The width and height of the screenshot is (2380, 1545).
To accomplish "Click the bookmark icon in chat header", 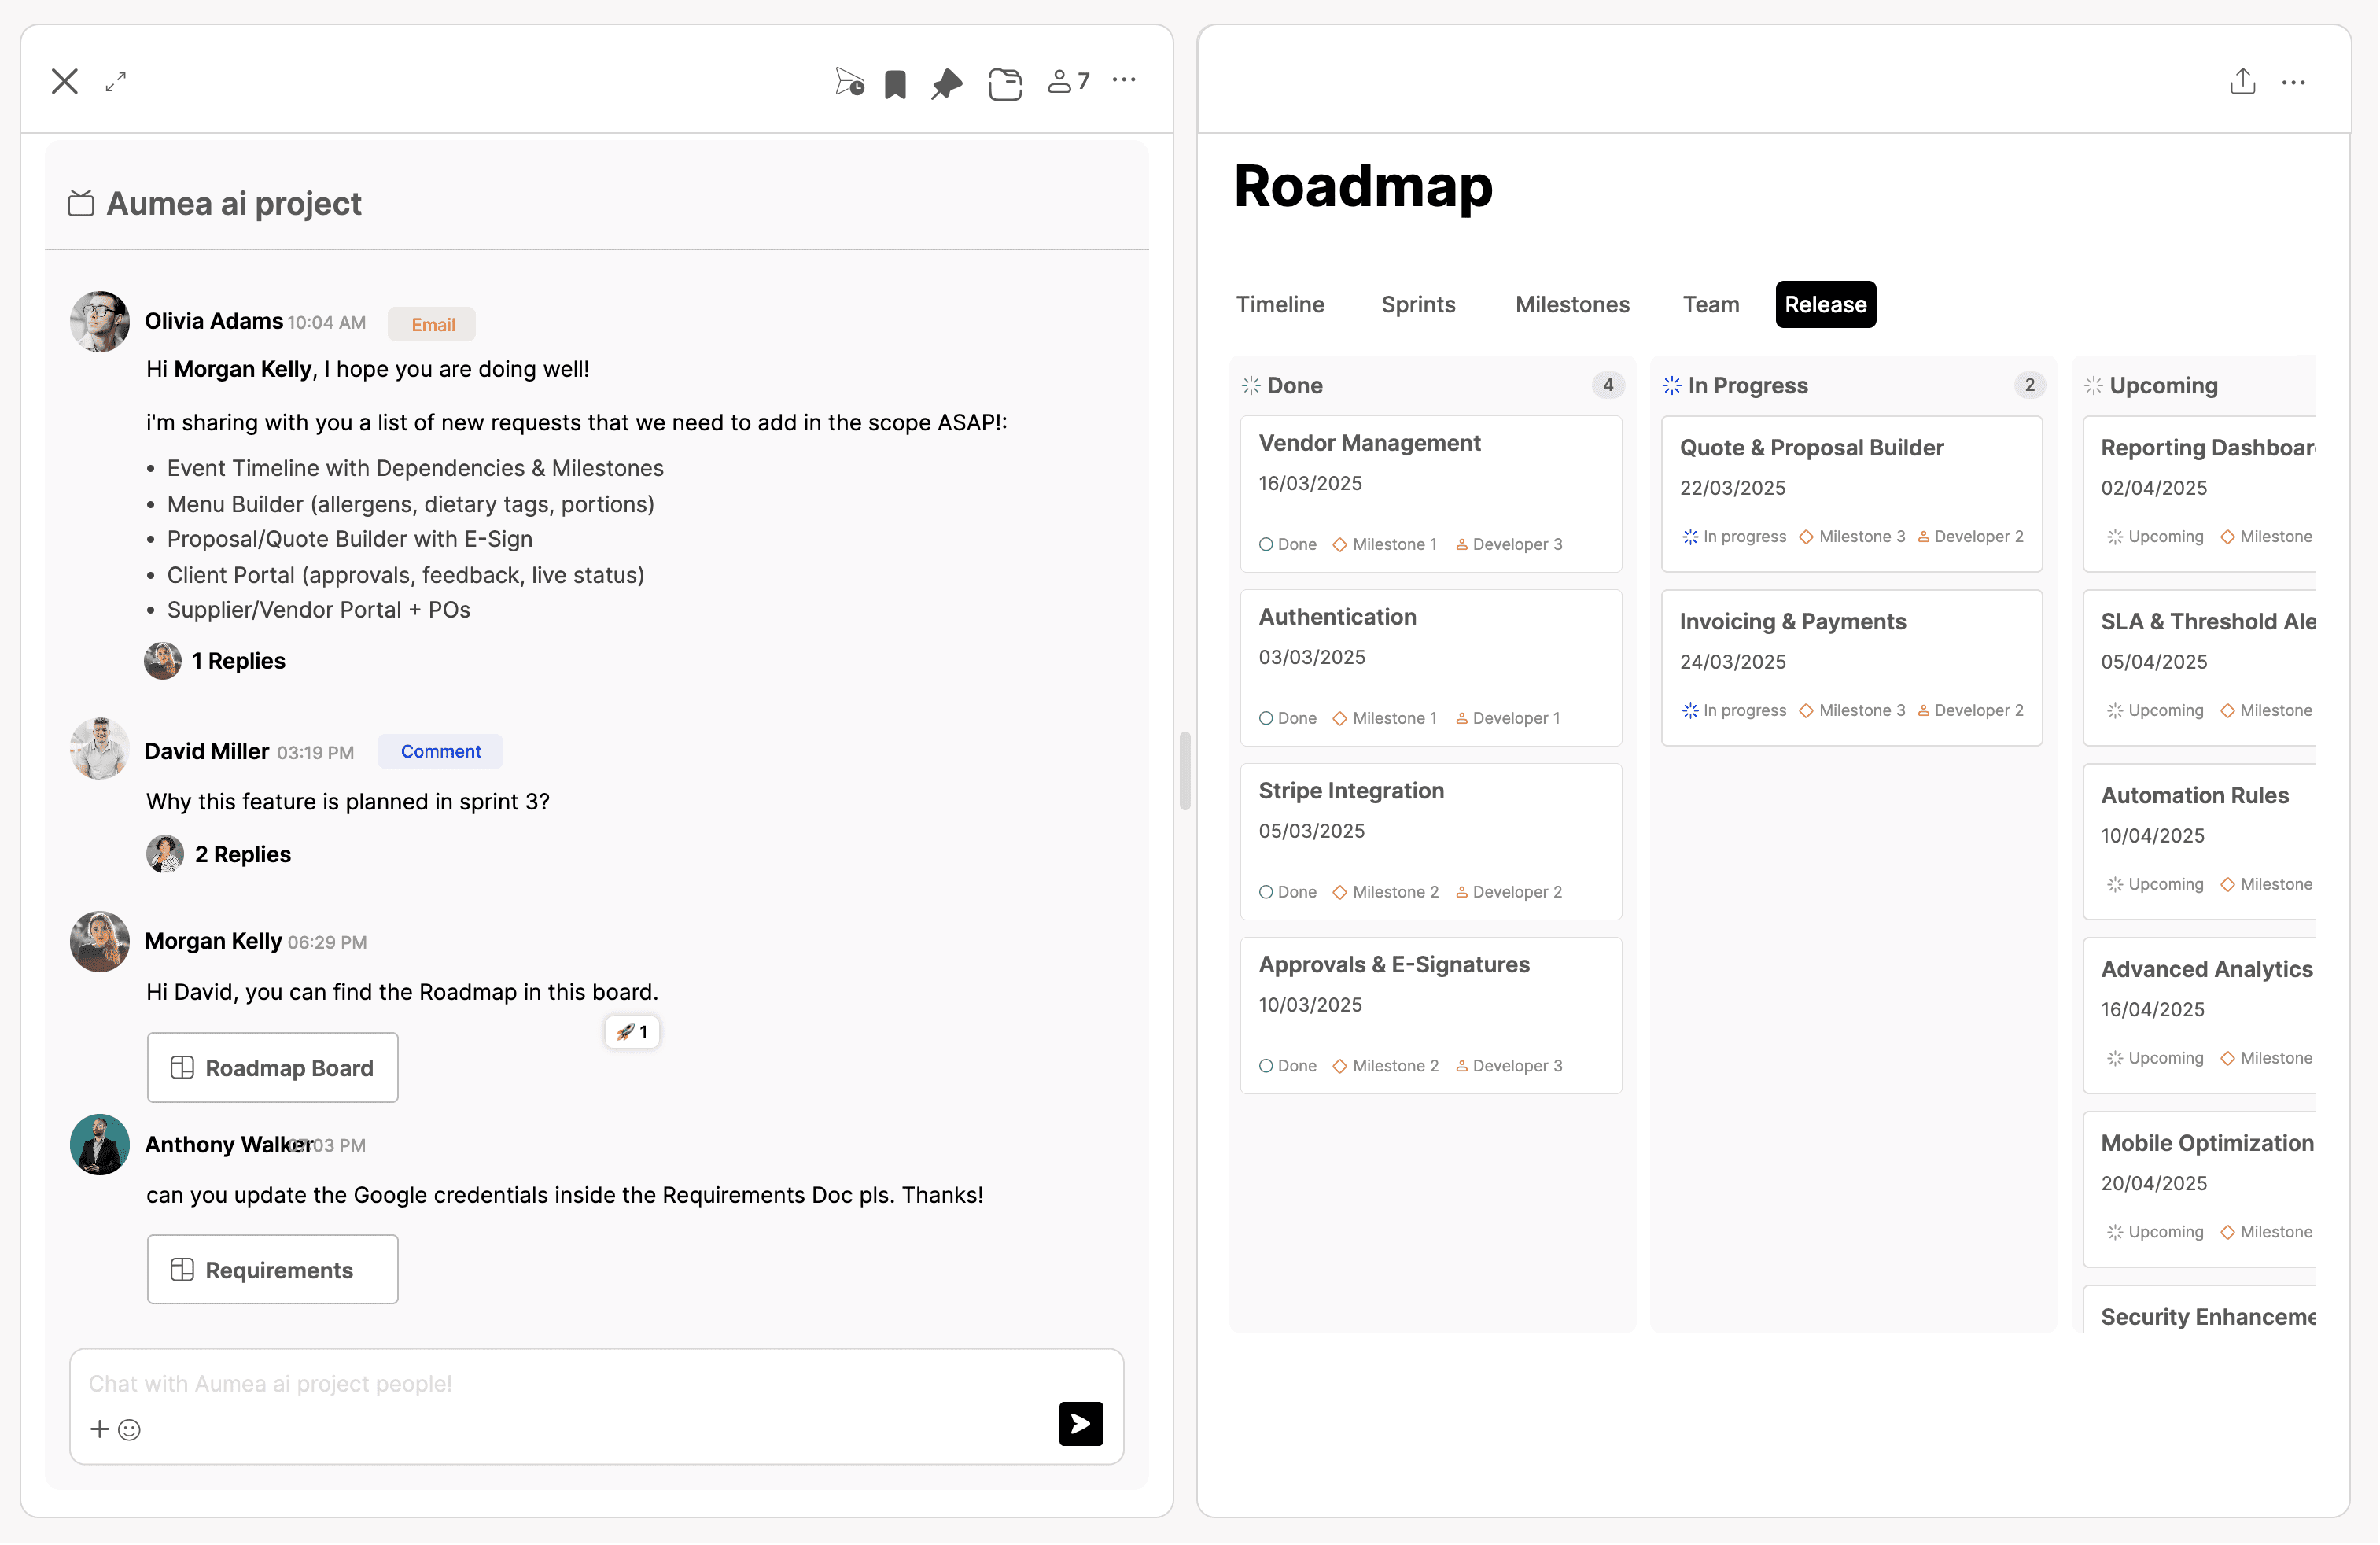I will pos(895,84).
